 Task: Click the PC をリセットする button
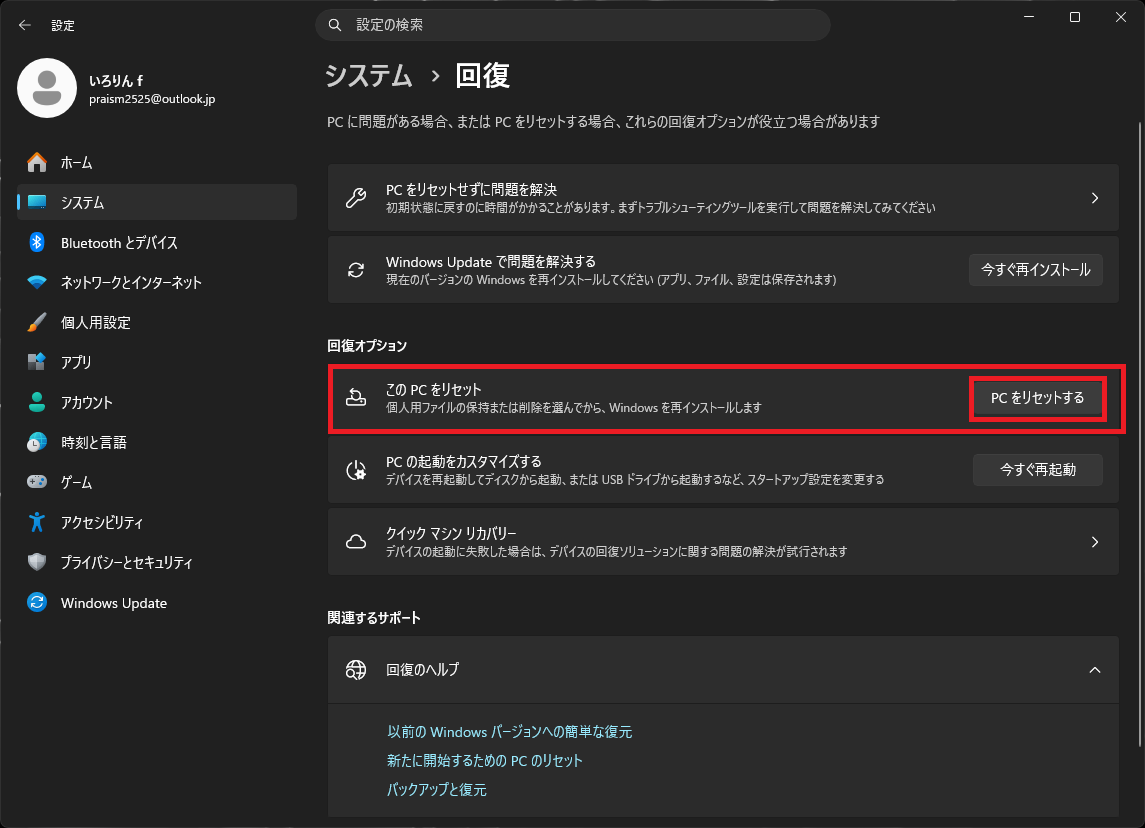(x=1037, y=398)
